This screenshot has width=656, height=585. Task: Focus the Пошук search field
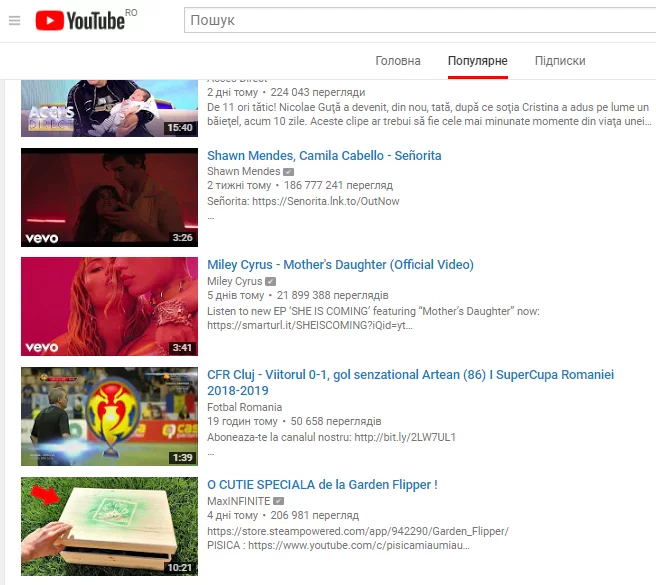(x=420, y=20)
